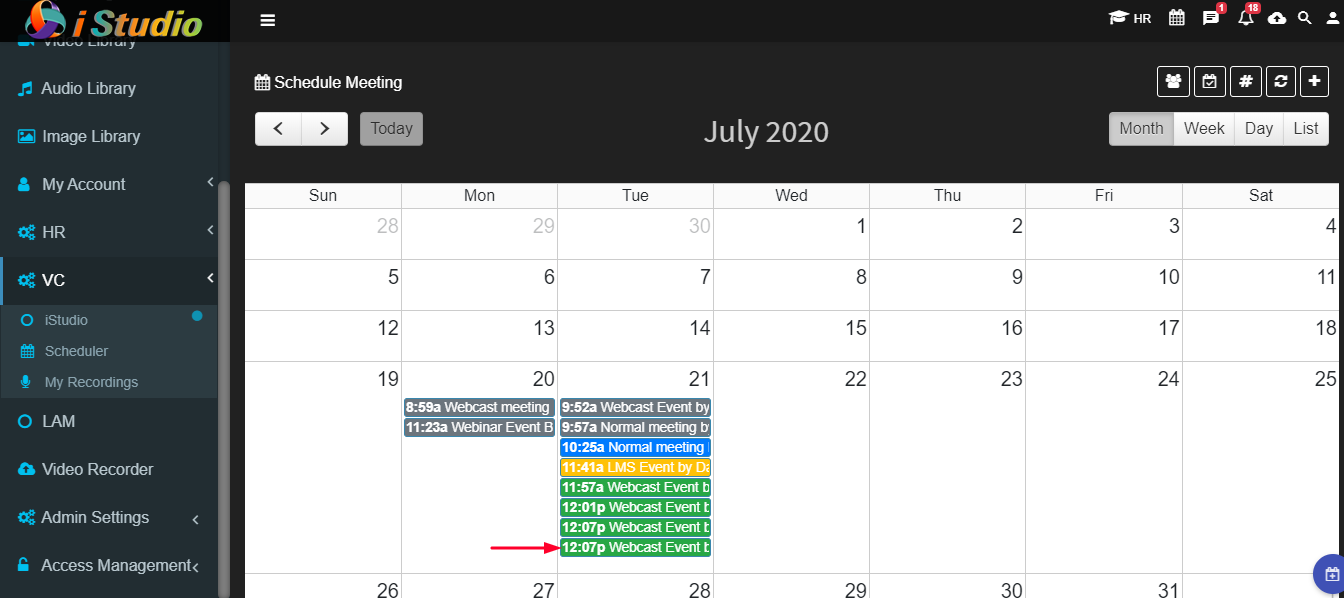Open the hamburger menu icon

tap(267, 20)
